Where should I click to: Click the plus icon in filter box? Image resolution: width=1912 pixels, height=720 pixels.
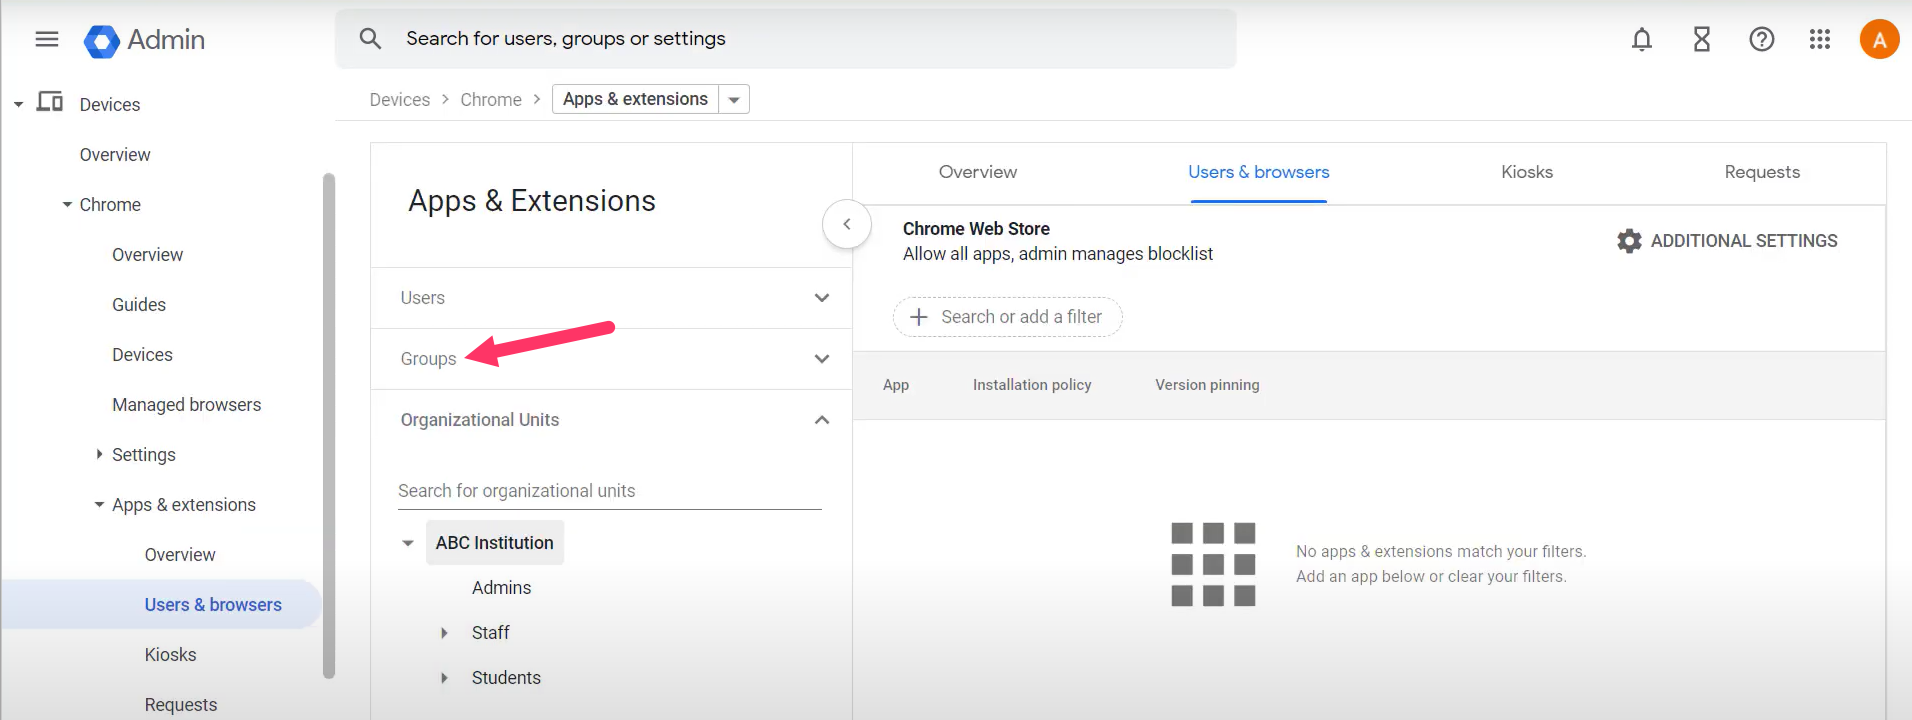[x=919, y=317]
